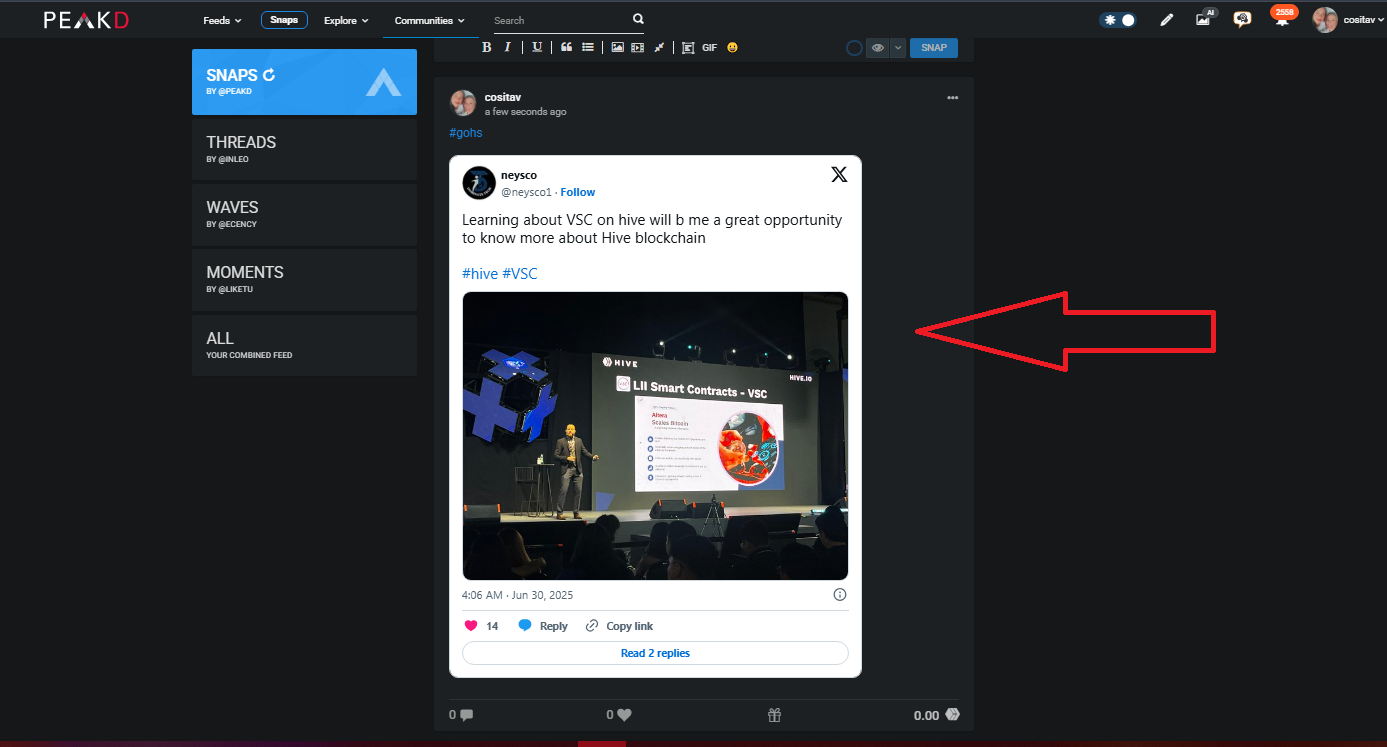Open the tweet's conference stage photo
The height and width of the screenshot is (747, 1387).
(655, 435)
